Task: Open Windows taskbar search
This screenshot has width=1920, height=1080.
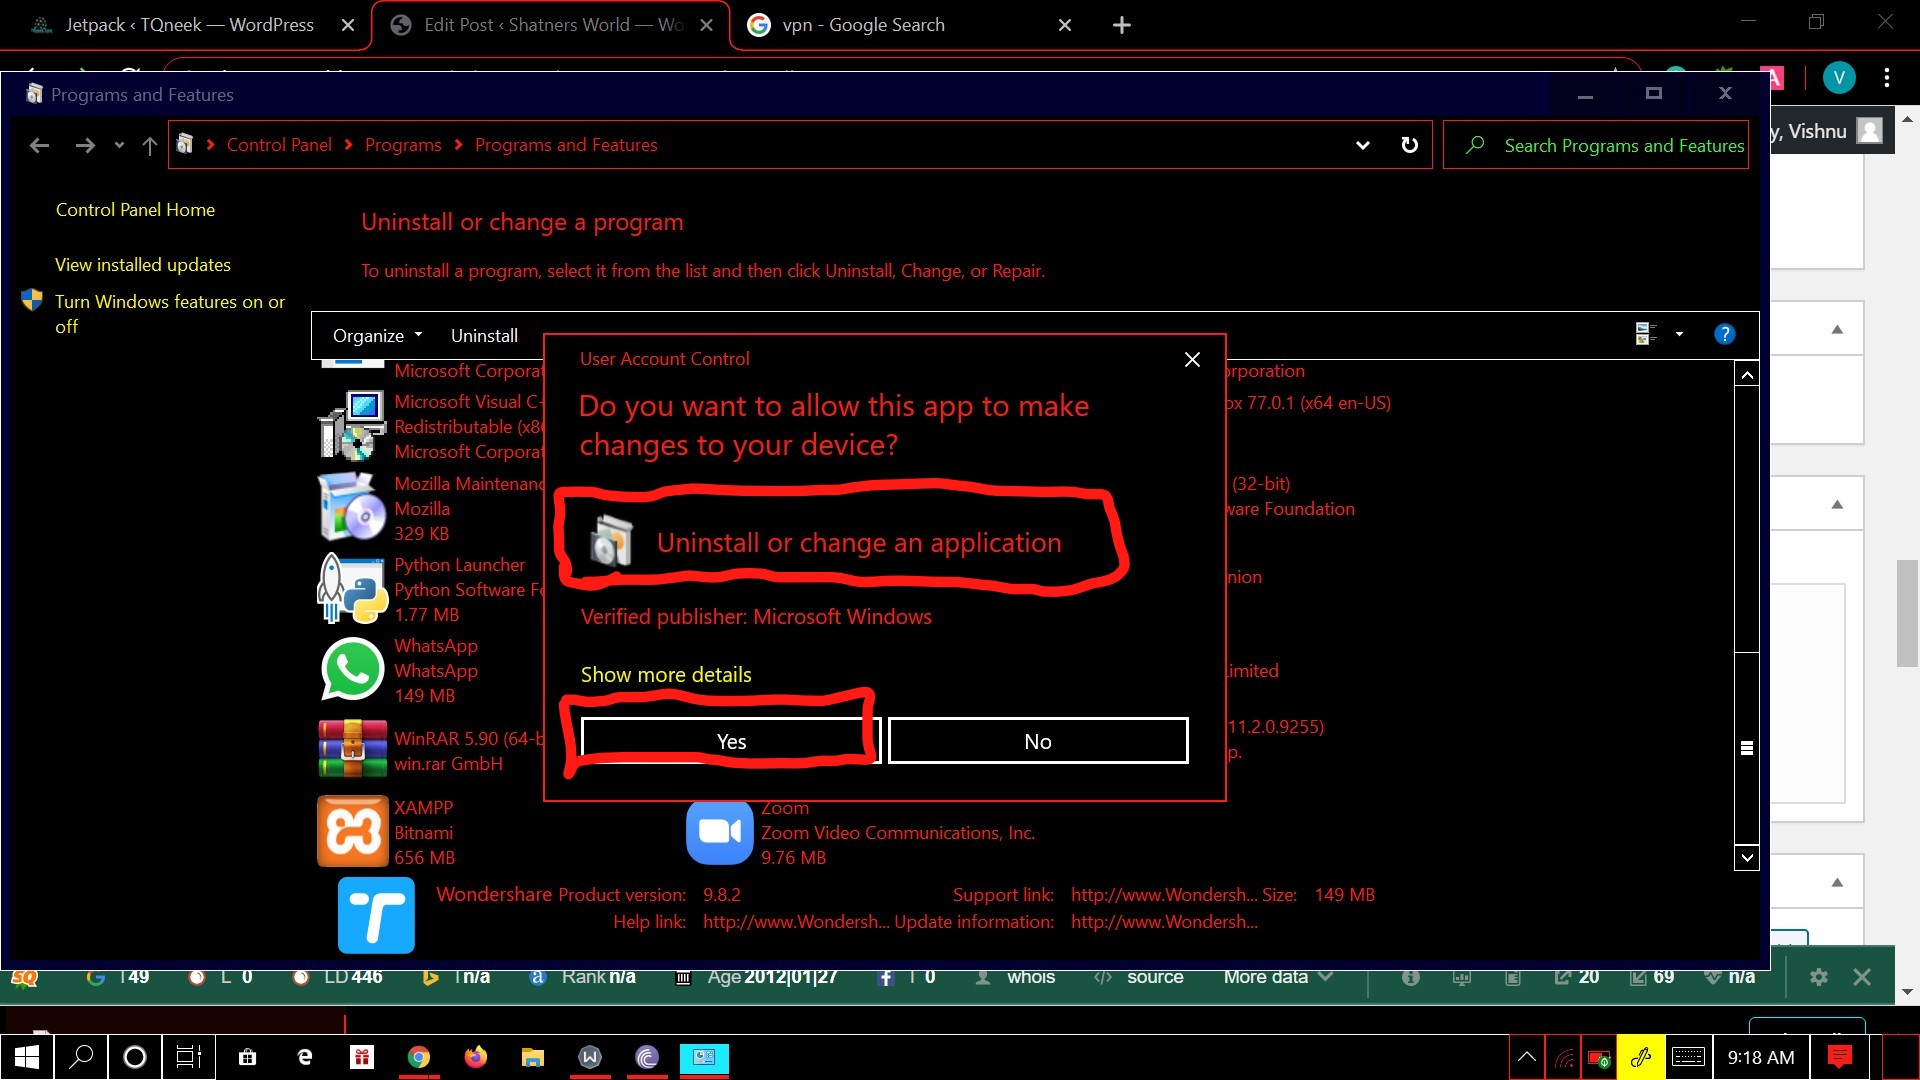Action: [81, 1057]
